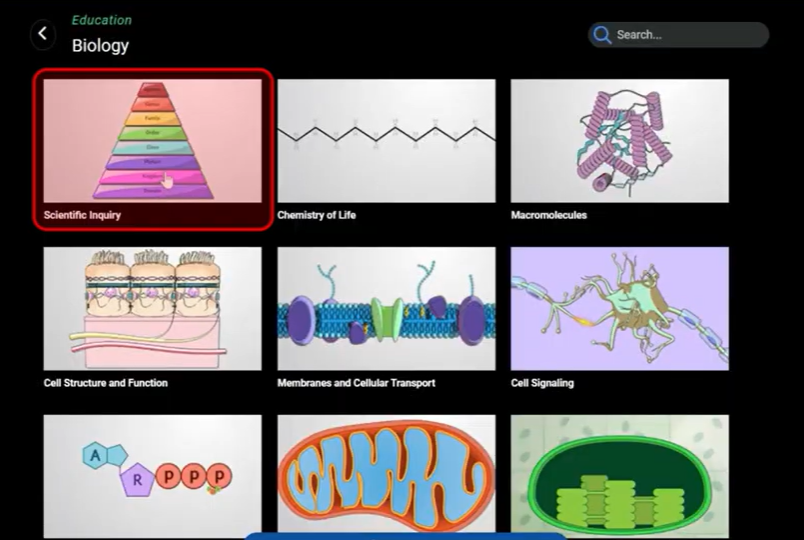Open the Cell Signaling neuron thumbnail
Image resolution: width=804 pixels, height=540 pixels.
point(619,309)
